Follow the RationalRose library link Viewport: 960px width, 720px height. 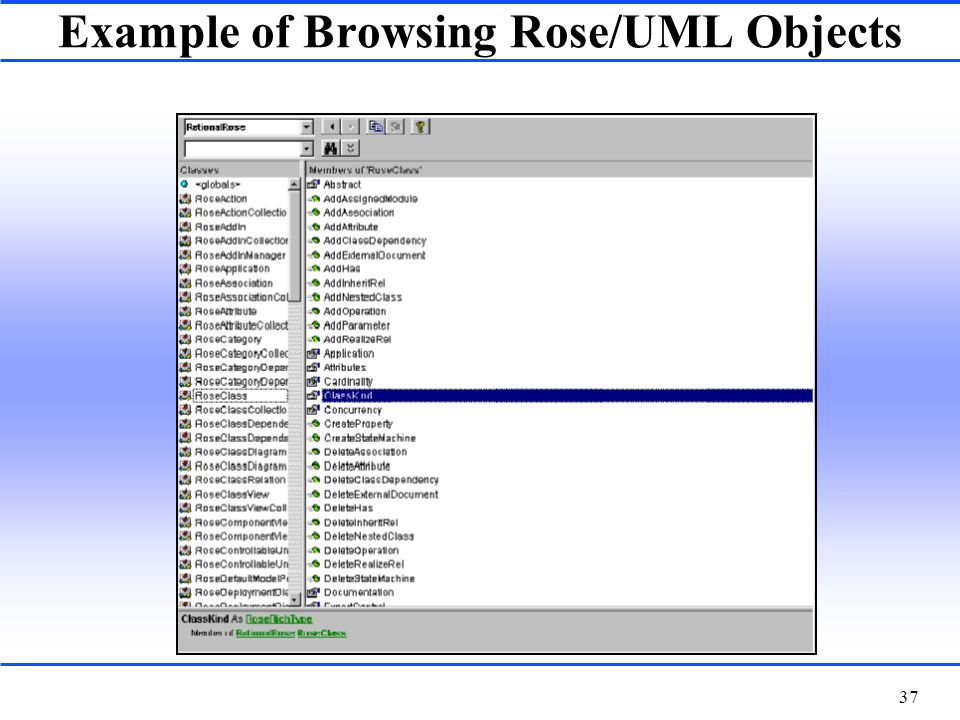[265, 633]
